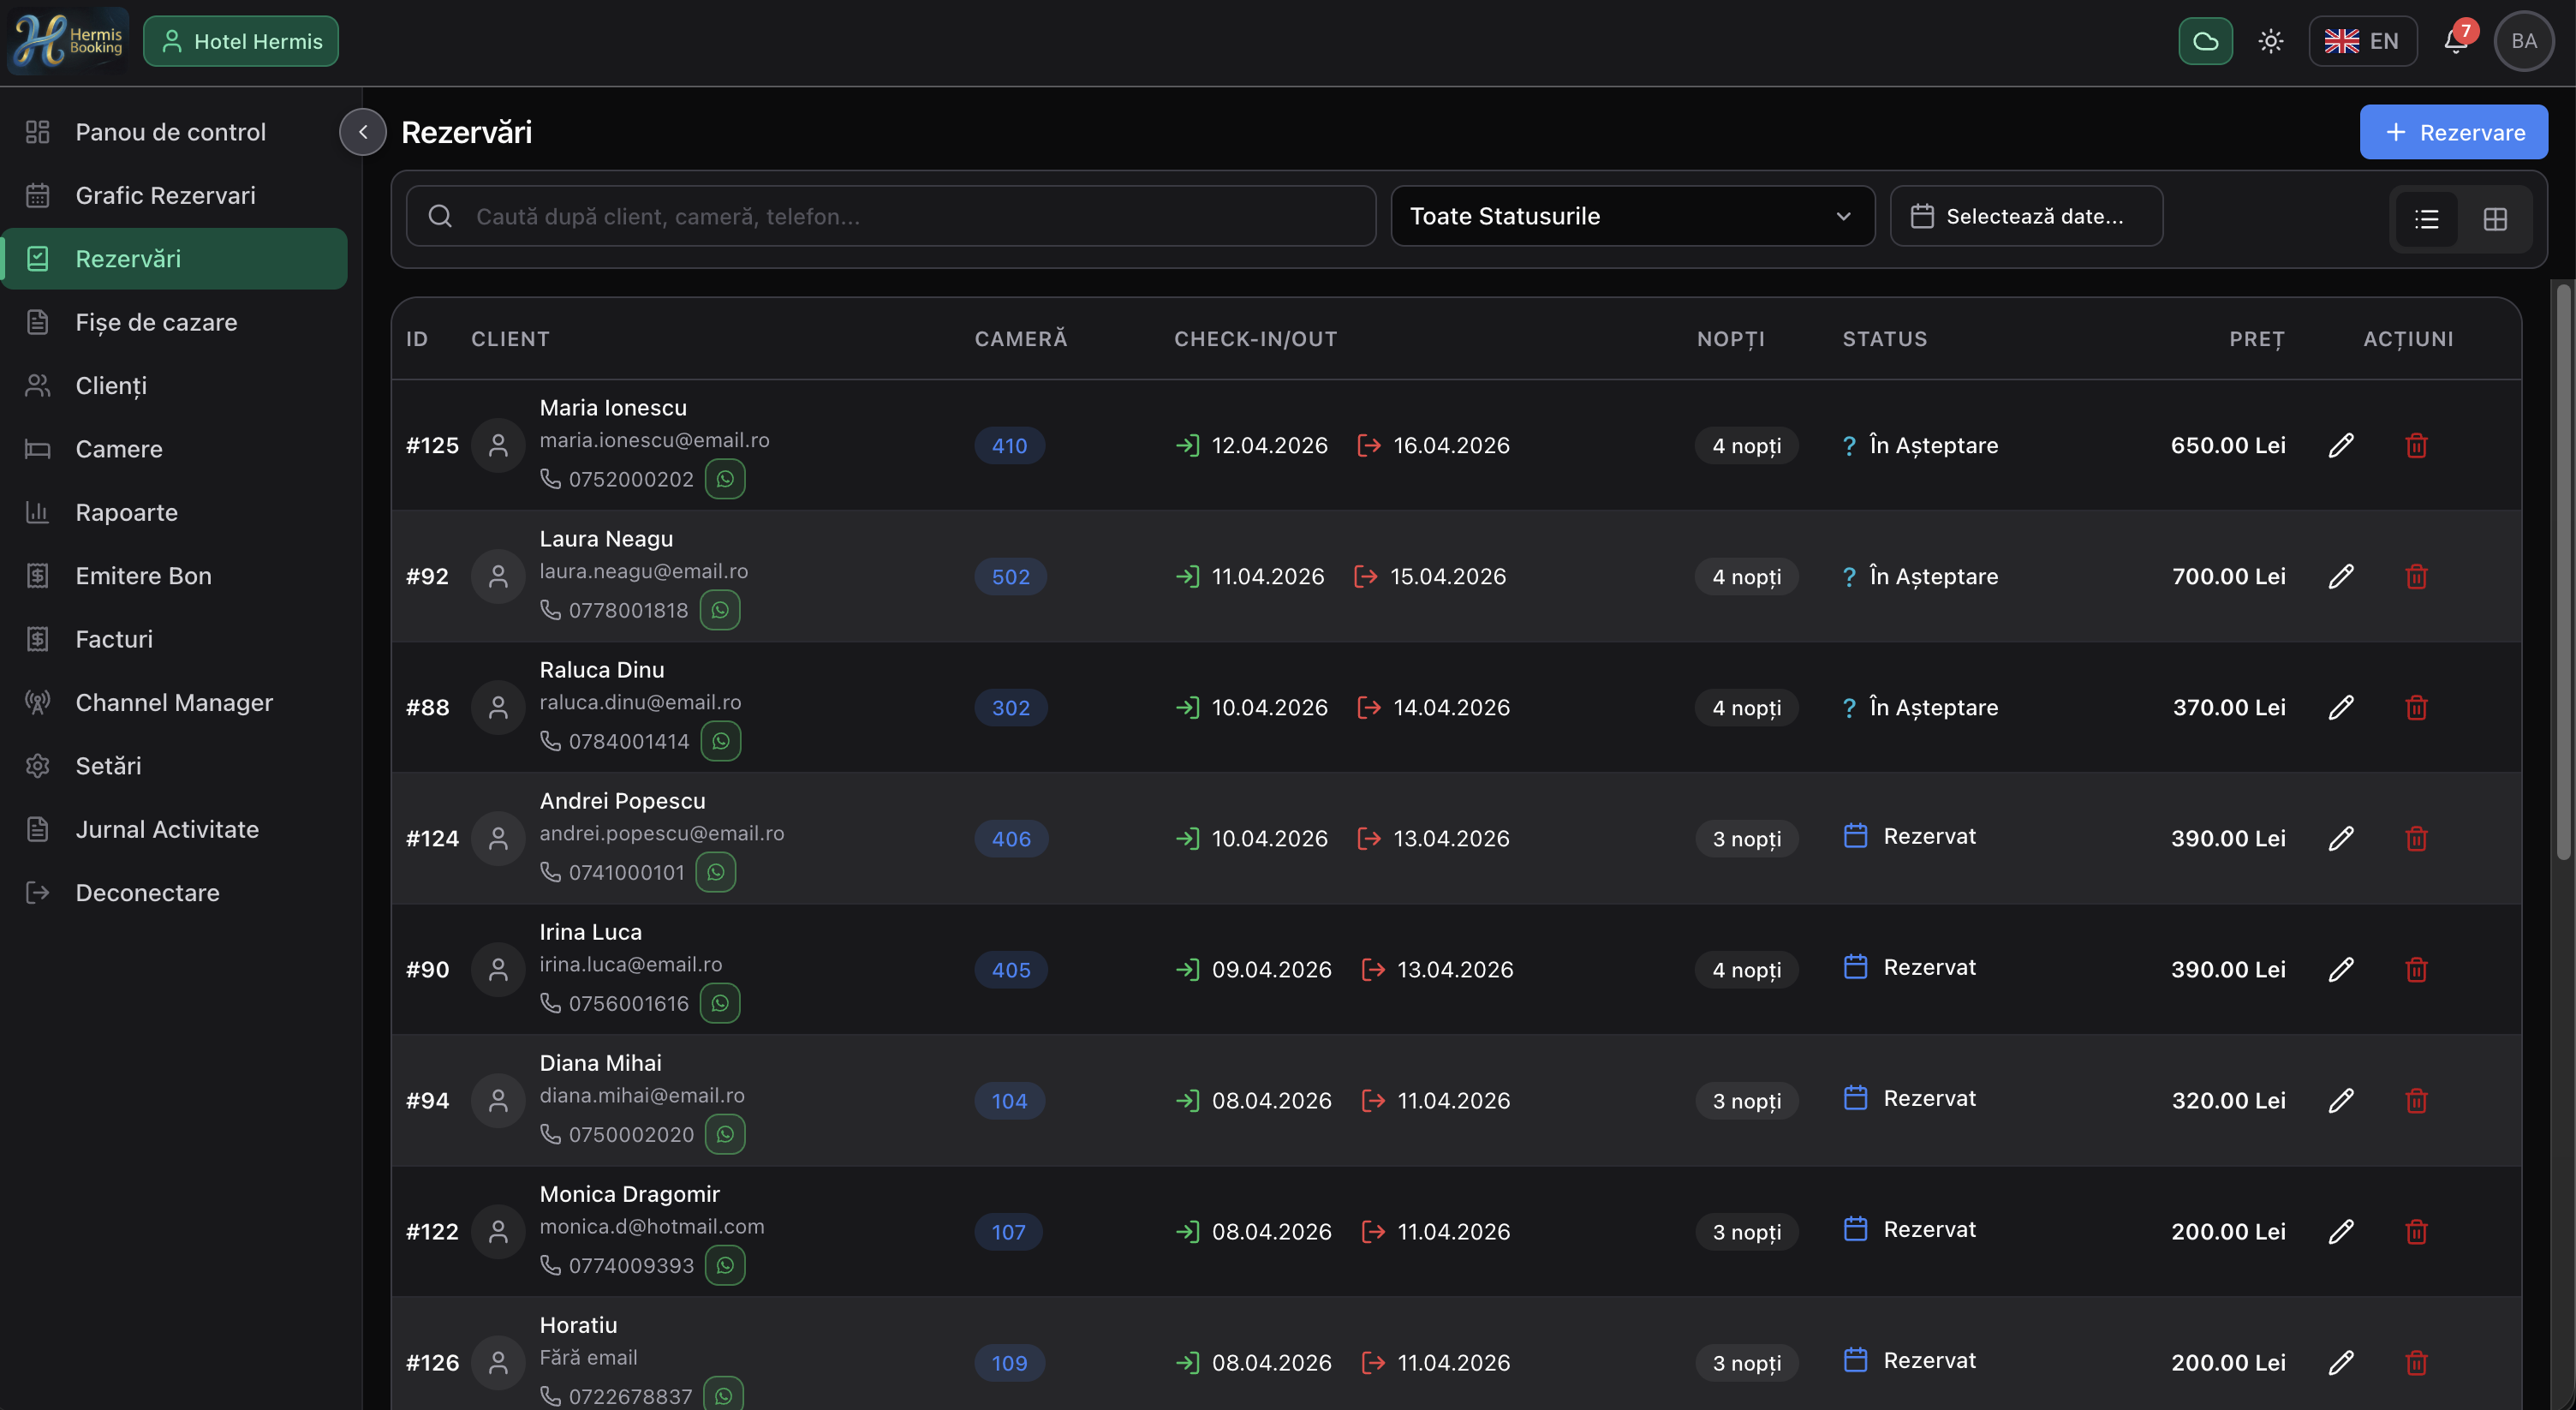
Task: Open the notifications bell
Action: (x=2455, y=41)
